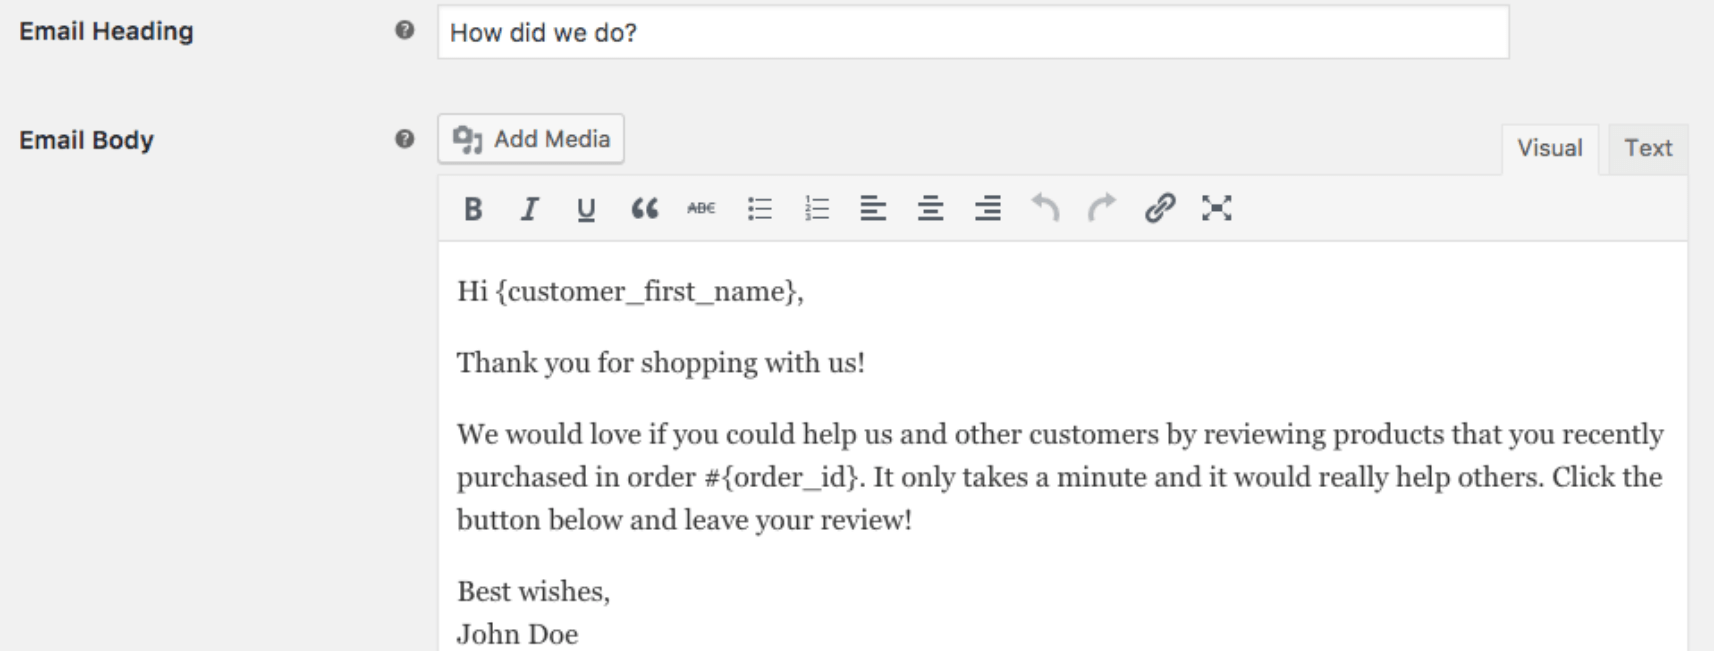
Task: Undo the last edit
Action: (x=1045, y=209)
